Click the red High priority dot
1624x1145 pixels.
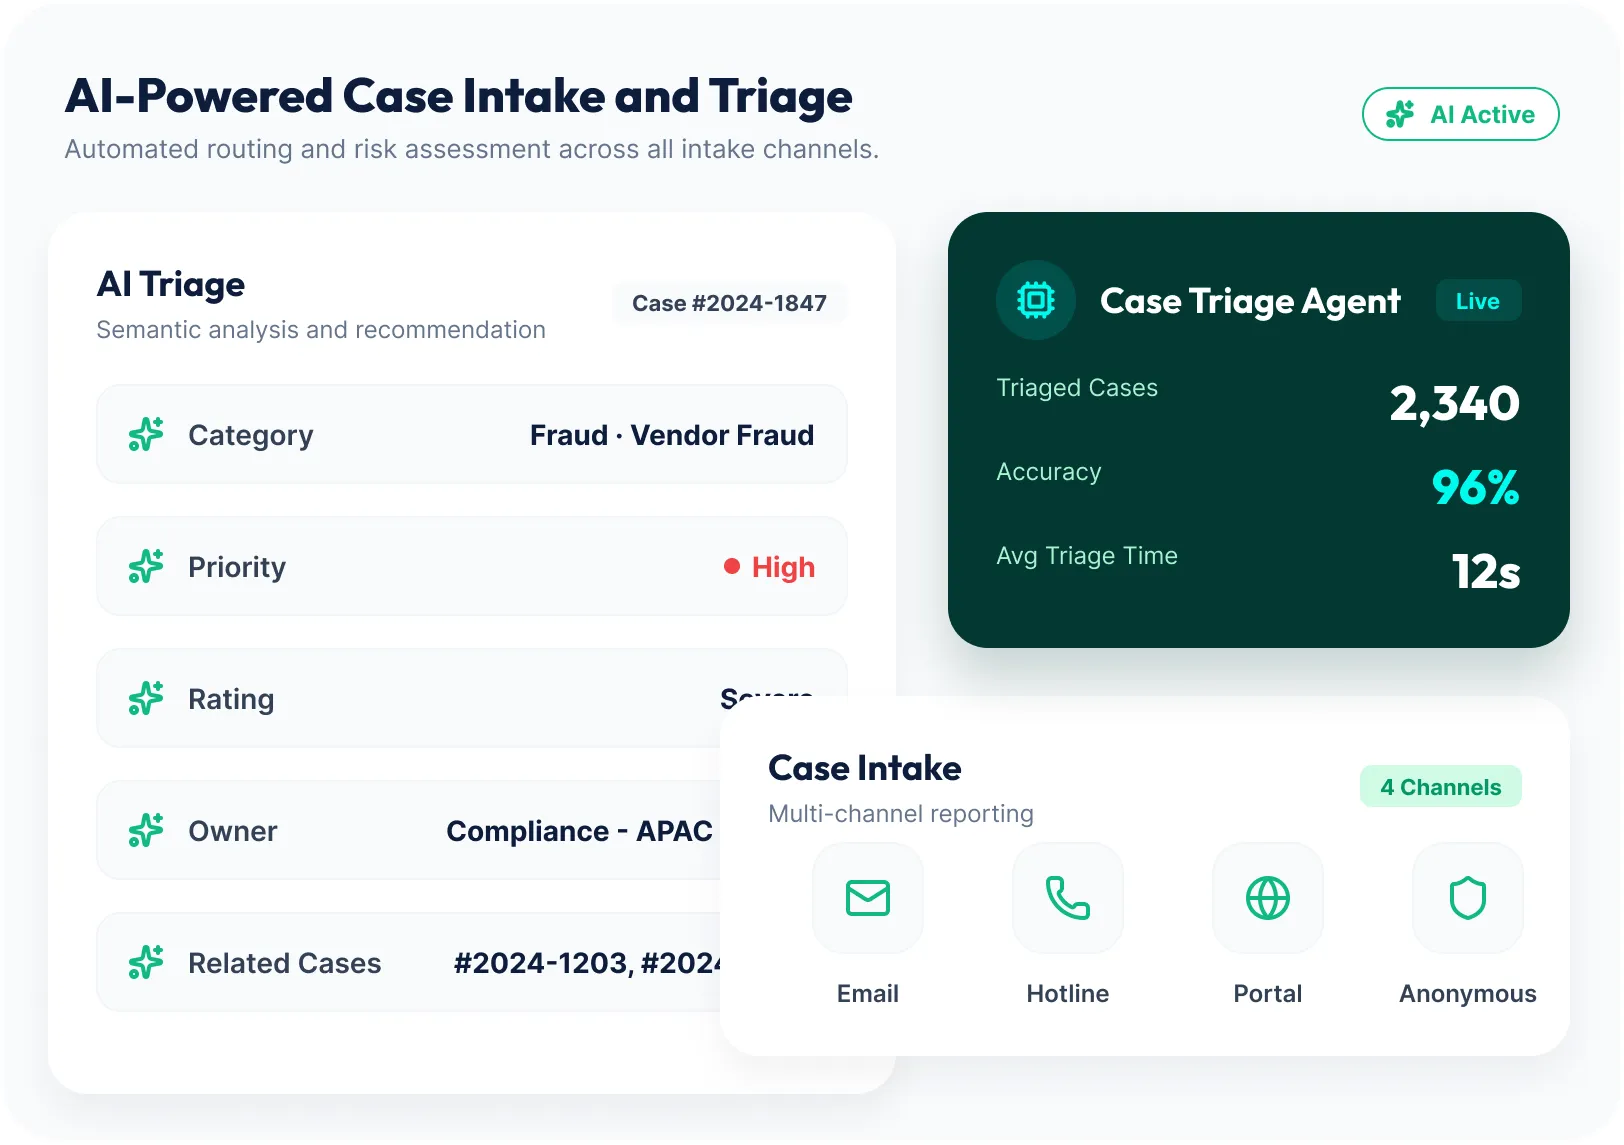[x=732, y=566]
